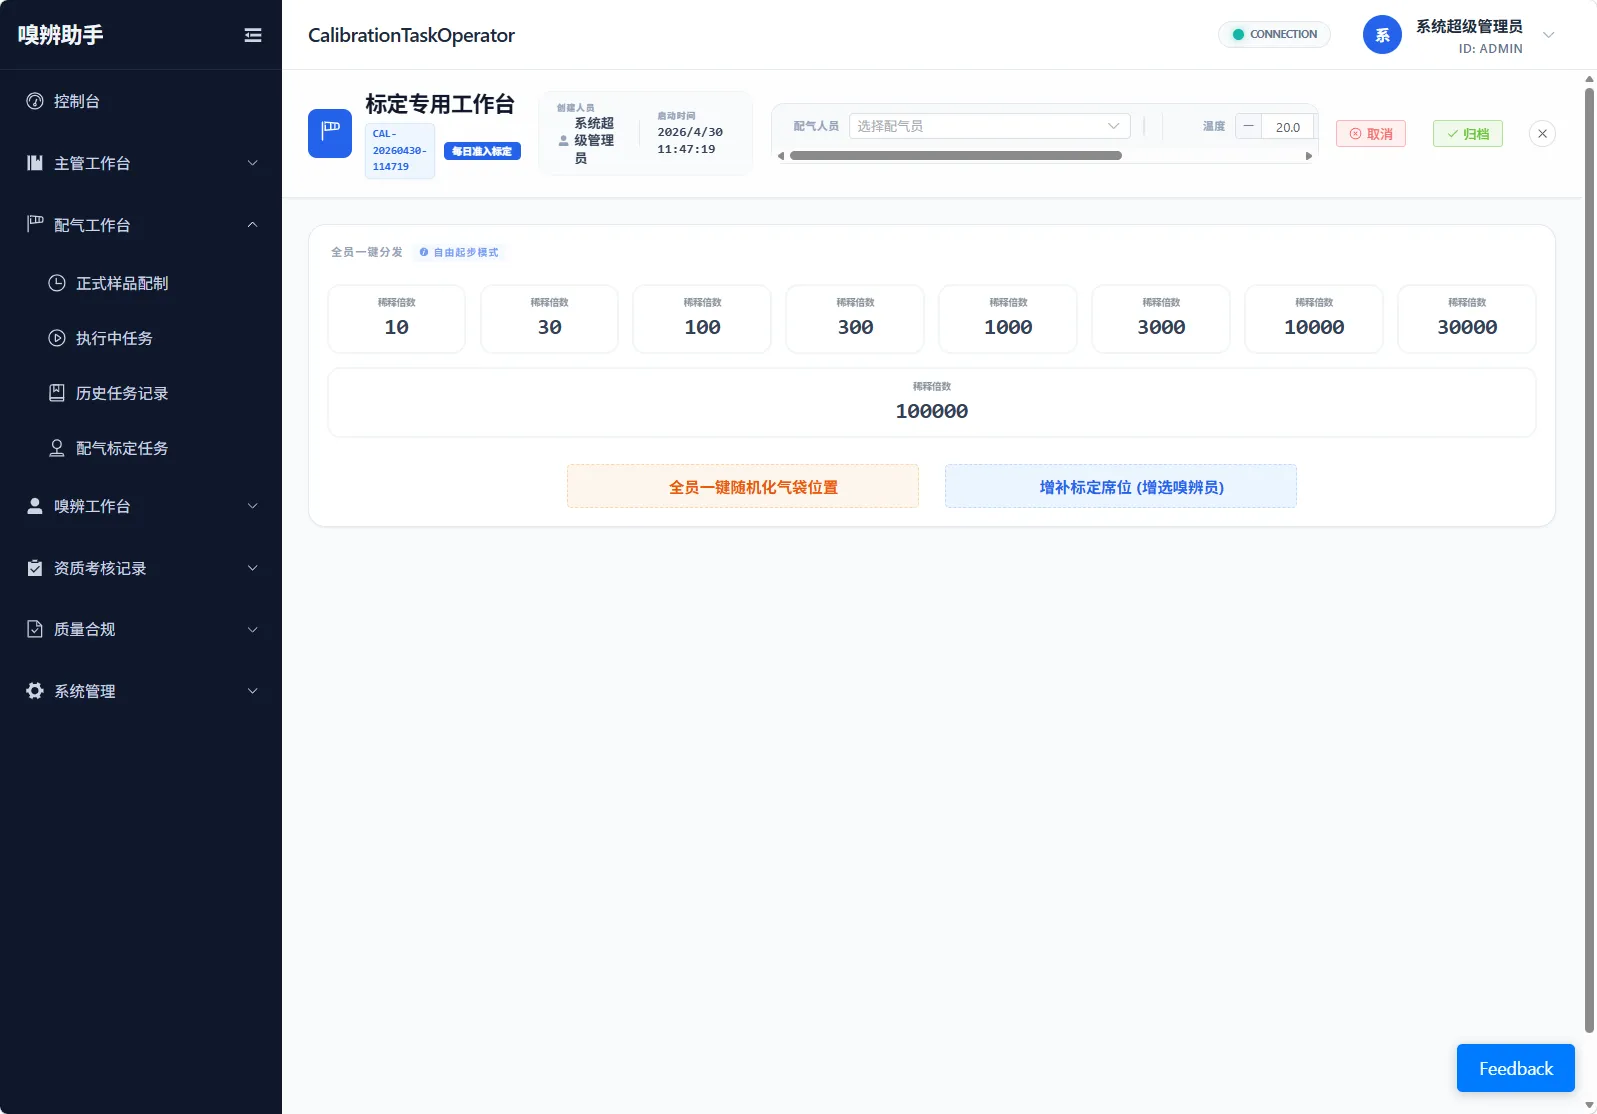Click the toolbar scrollbar left arrow
Image resolution: width=1597 pixels, height=1114 pixels.
[x=781, y=156]
